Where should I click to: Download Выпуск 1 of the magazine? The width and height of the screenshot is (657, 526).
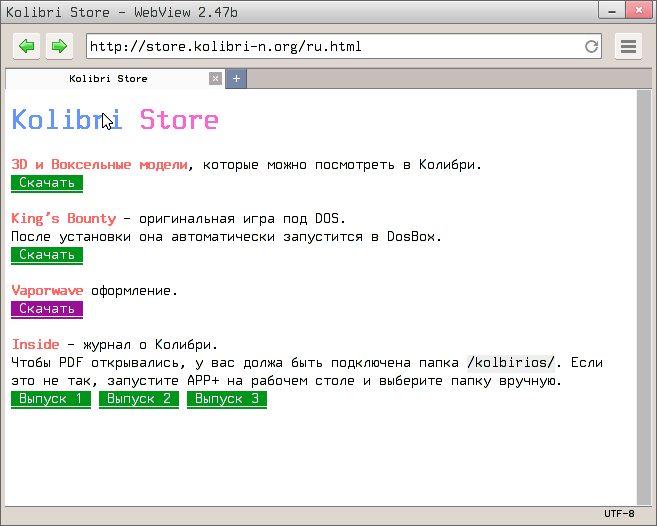pos(51,399)
